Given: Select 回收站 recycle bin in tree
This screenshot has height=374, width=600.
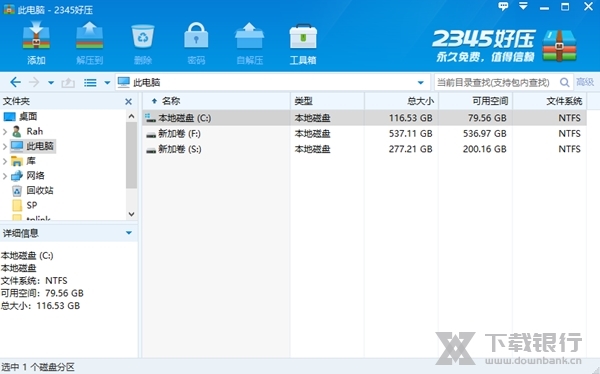Looking at the screenshot, I should point(33,191).
